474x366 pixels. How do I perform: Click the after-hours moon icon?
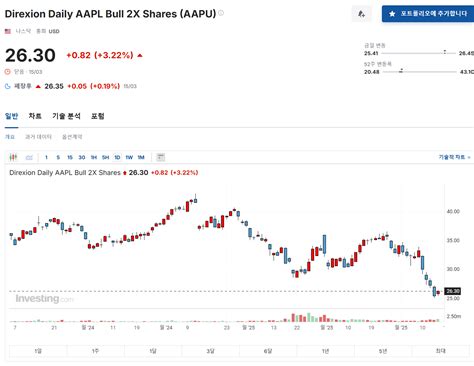pyautogui.click(x=8, y=86)
